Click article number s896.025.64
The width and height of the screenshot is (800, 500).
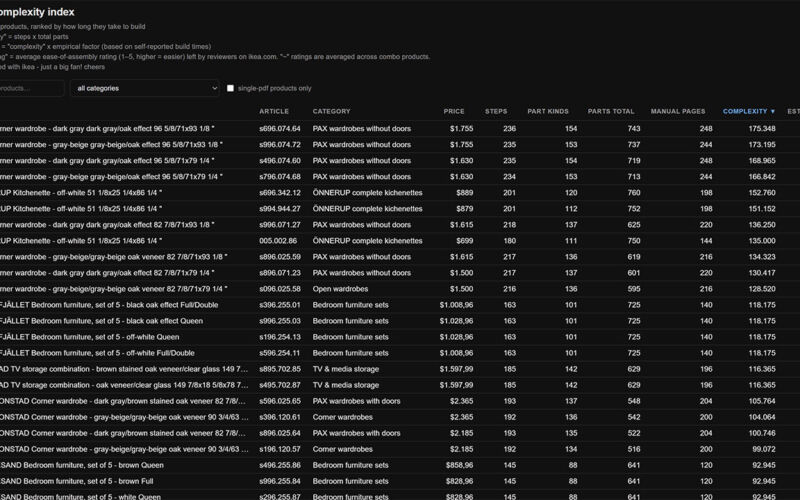280,433
